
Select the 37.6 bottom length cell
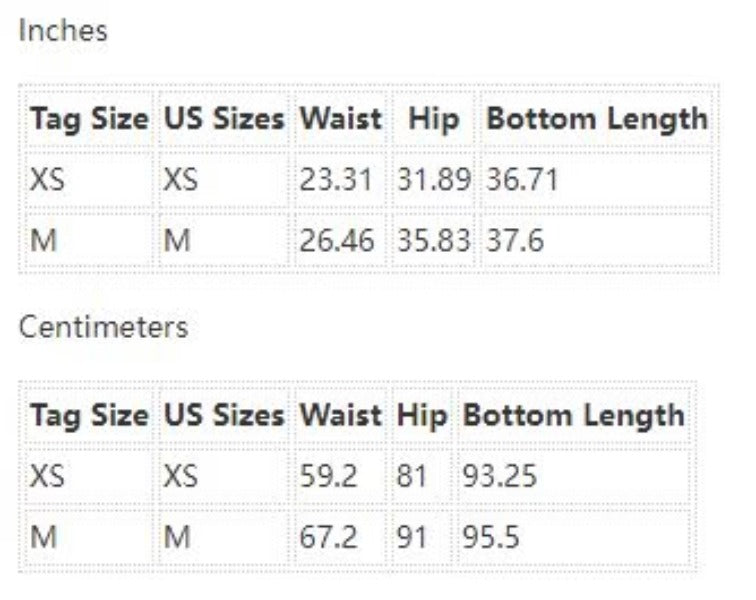pos(515,241)
